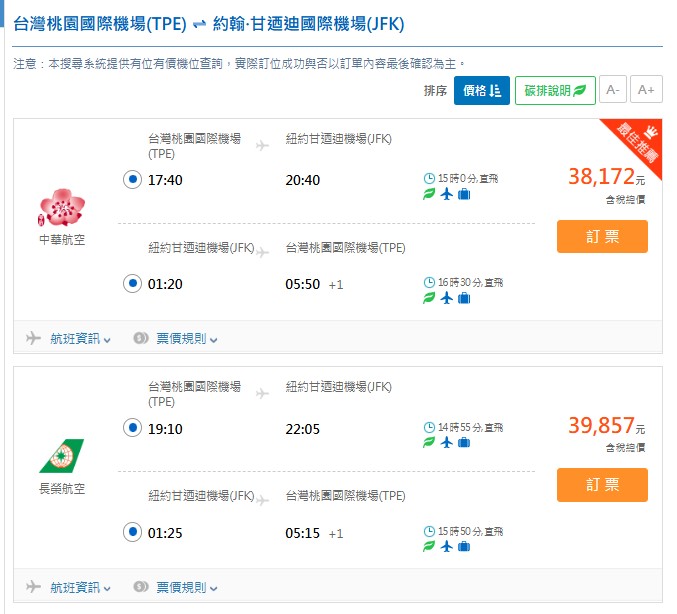Click the clock icon beside 14時55分
Screen dimensions: 677x614
429,427
